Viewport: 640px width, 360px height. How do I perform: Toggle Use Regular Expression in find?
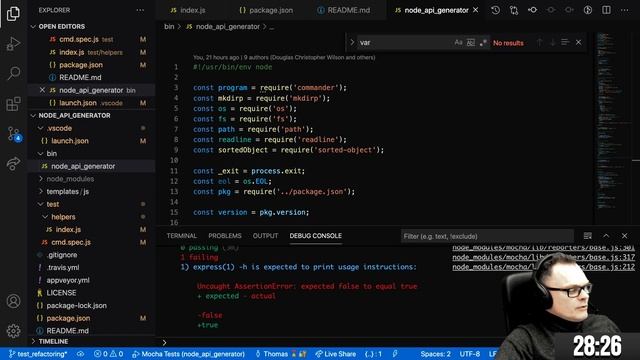click(483, 42)
